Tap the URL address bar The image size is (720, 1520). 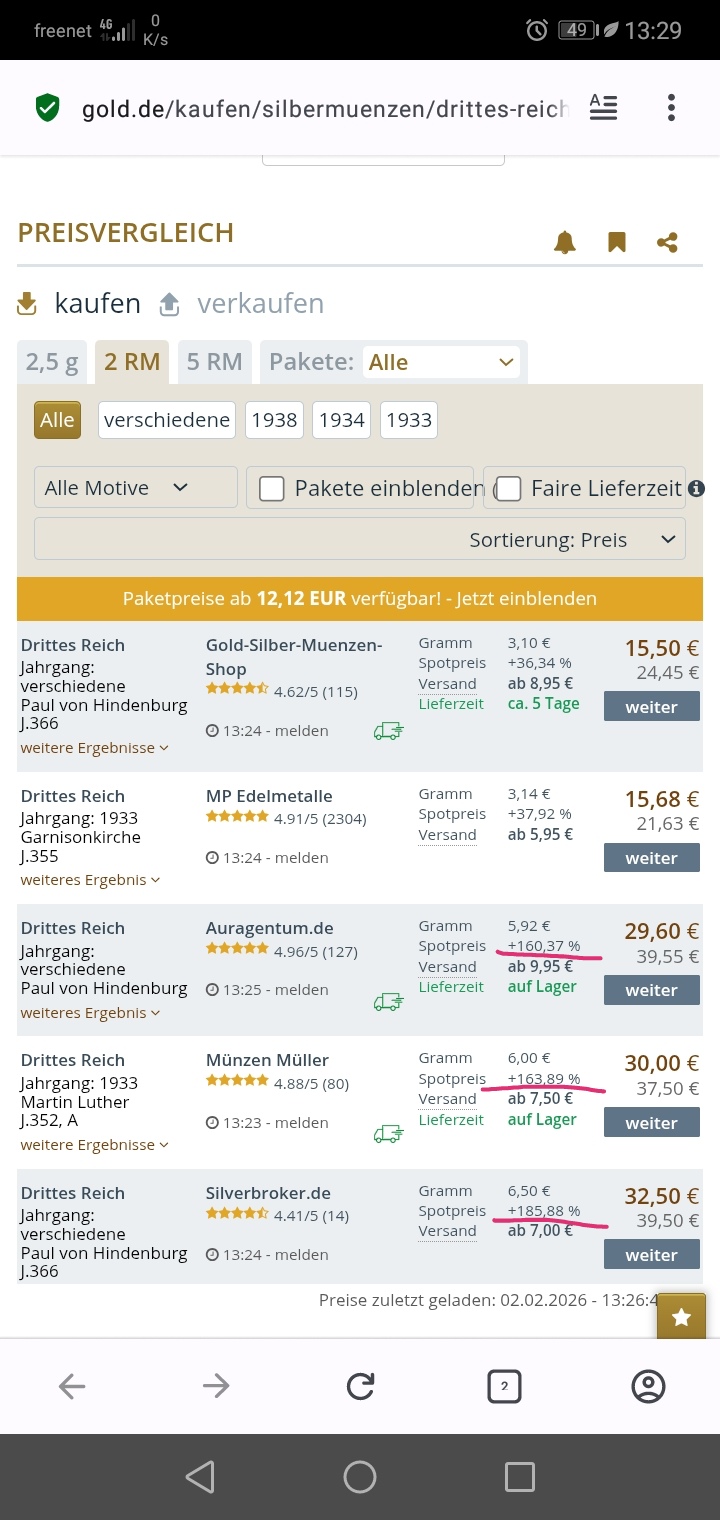[325, 108]
